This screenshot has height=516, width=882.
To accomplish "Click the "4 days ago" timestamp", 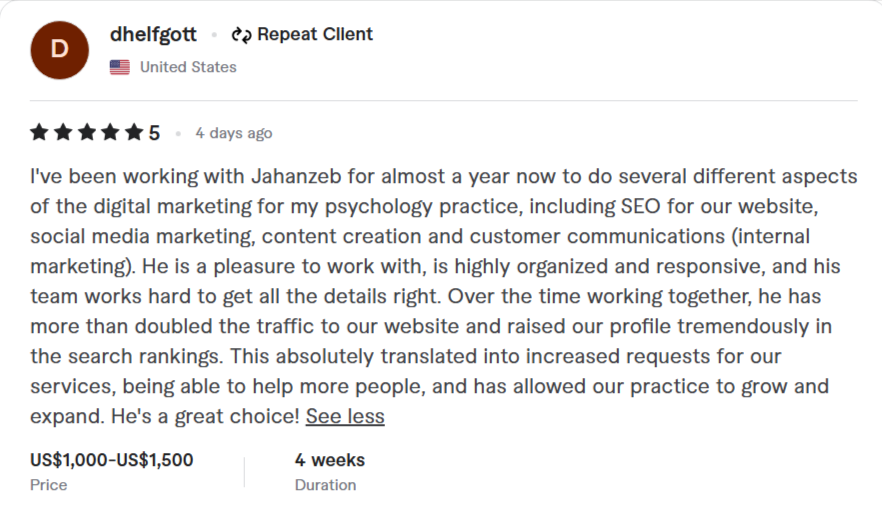I will (233, 133).
